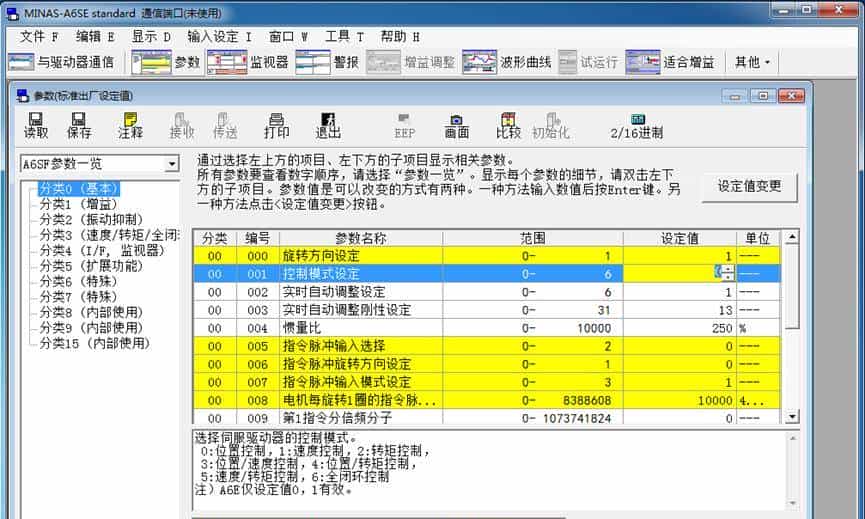Viewport: 865px width, 519px height.
Task: Select the 实时自动调整刚性设定 row
Action: pyautogui.click(x=487, y=310)
